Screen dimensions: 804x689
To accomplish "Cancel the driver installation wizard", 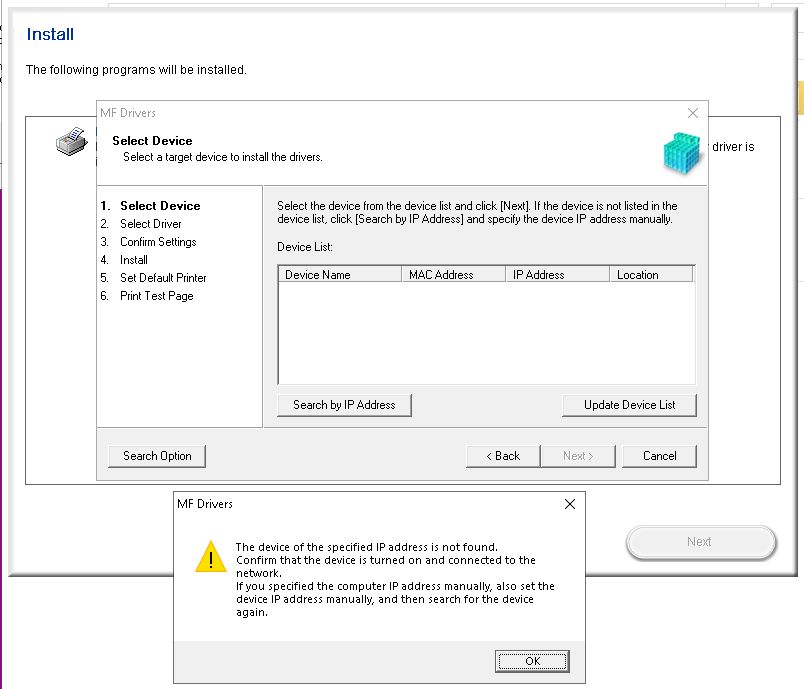I will [x=659, y=456].
